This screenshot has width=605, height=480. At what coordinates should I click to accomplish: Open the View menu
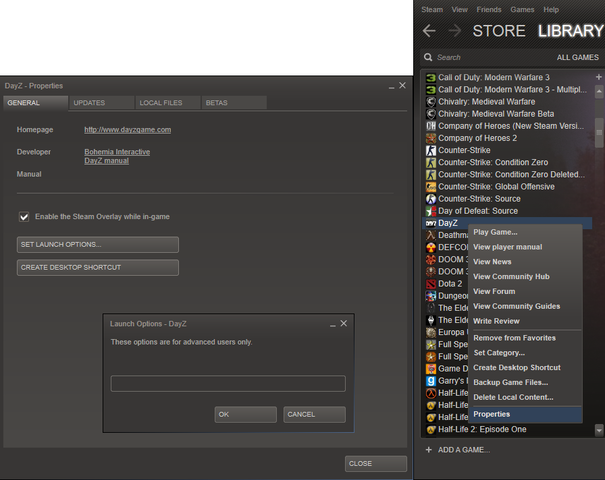pos(460,10)
